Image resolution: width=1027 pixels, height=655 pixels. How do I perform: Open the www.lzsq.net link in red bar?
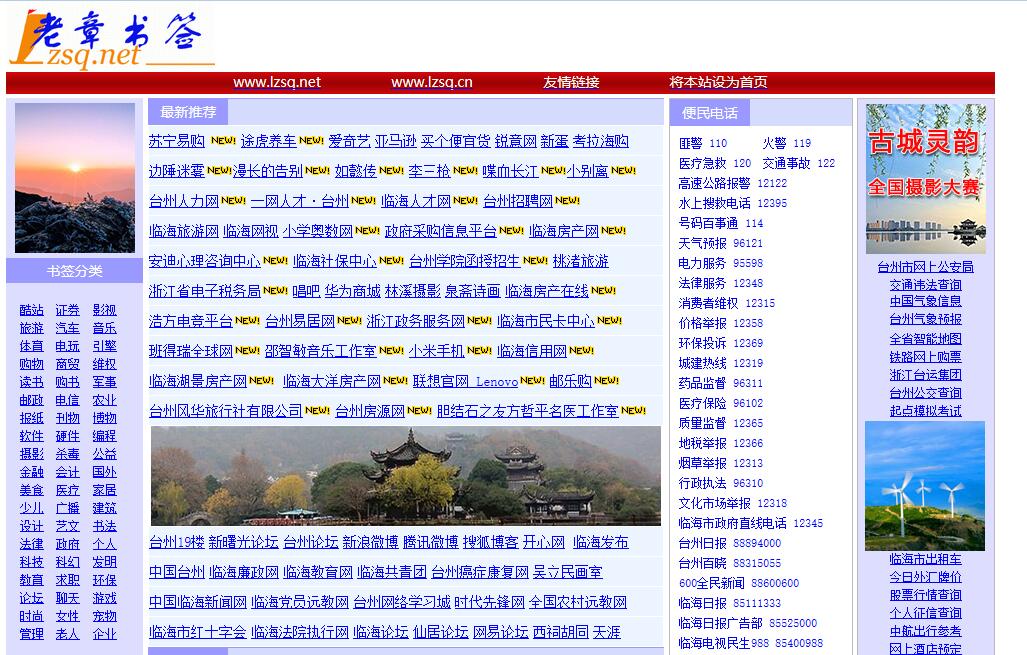[x=277, y=83]
